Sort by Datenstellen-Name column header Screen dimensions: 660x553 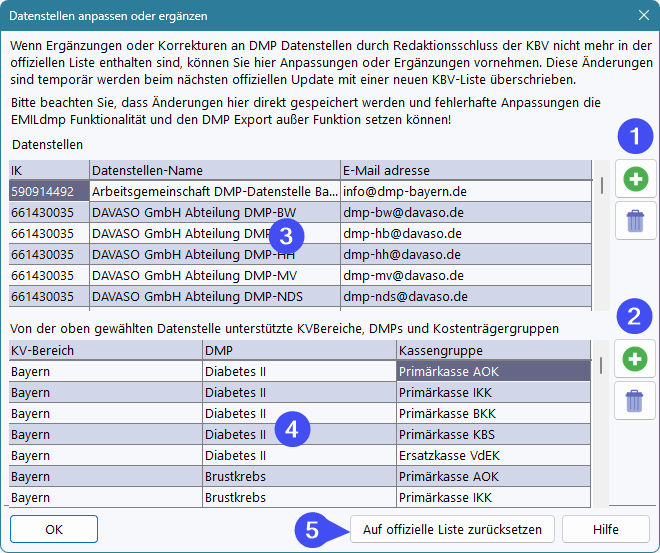coord(213,169)
